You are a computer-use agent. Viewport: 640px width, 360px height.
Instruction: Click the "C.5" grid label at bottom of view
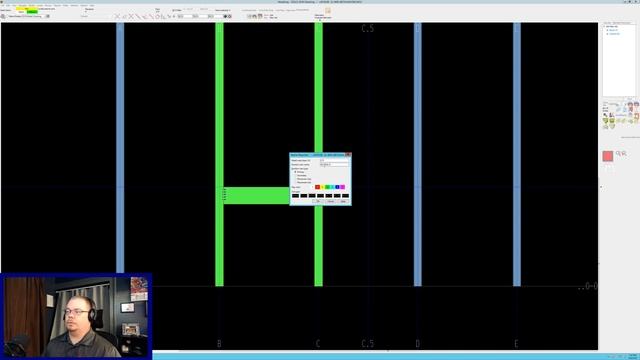[x=368, y=344]
